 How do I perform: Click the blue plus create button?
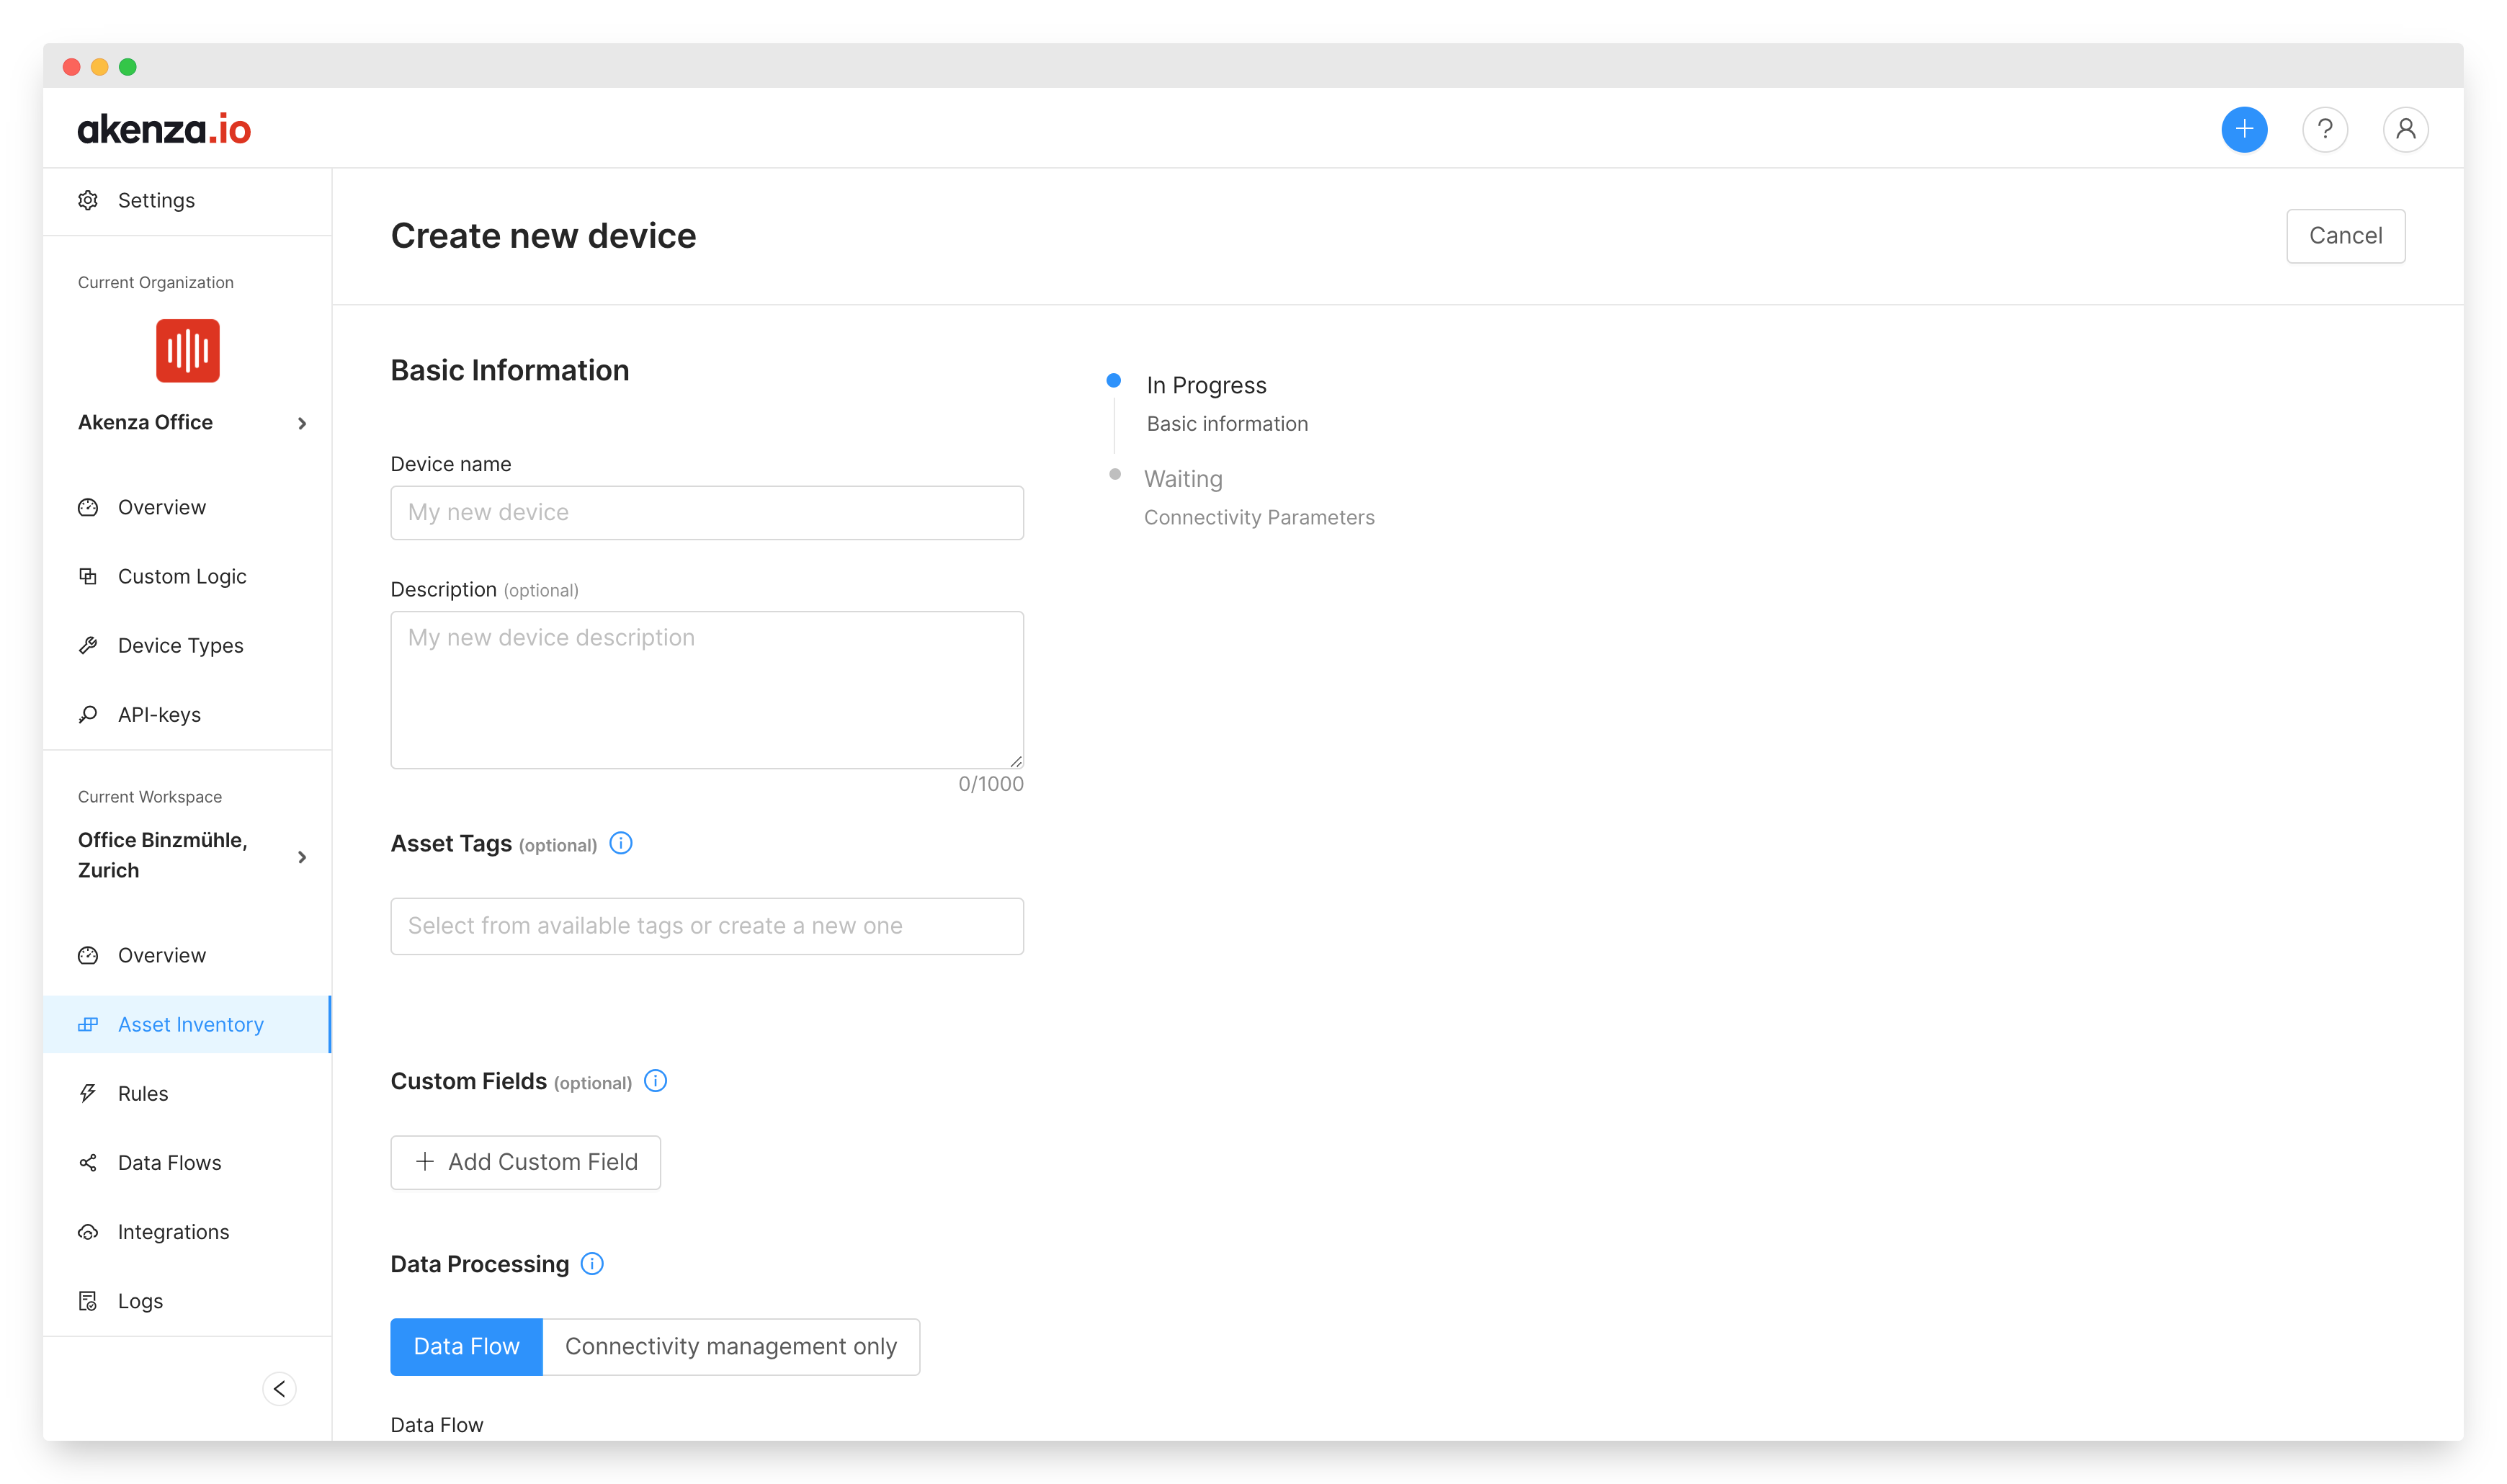2243,129
